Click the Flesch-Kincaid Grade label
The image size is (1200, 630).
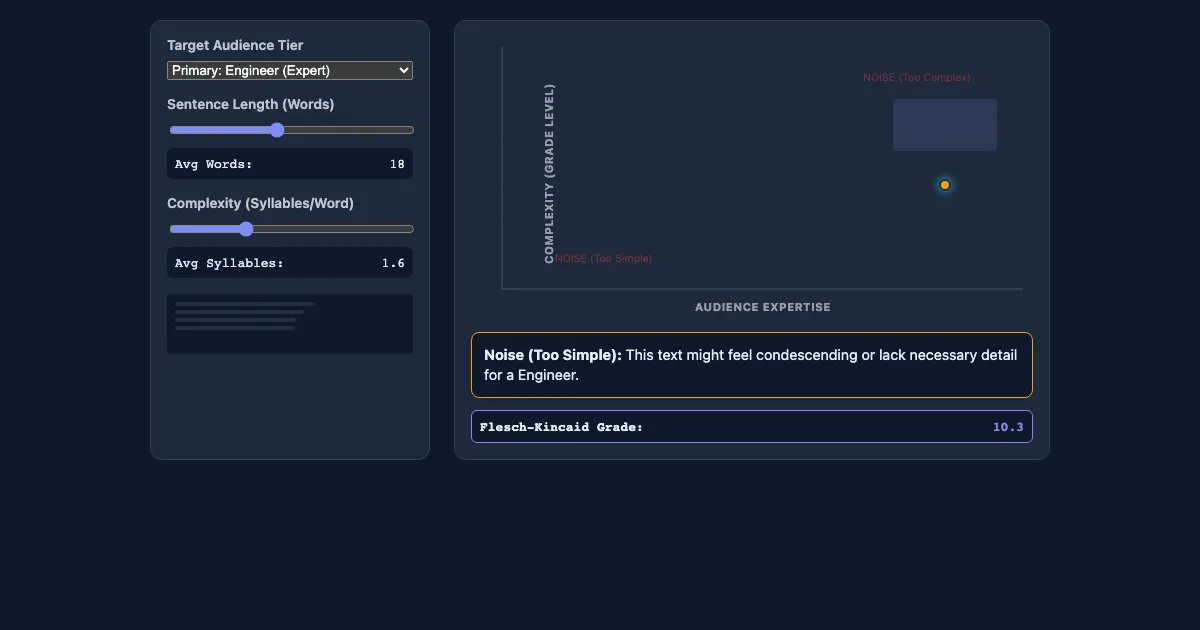tap(561, 427)
